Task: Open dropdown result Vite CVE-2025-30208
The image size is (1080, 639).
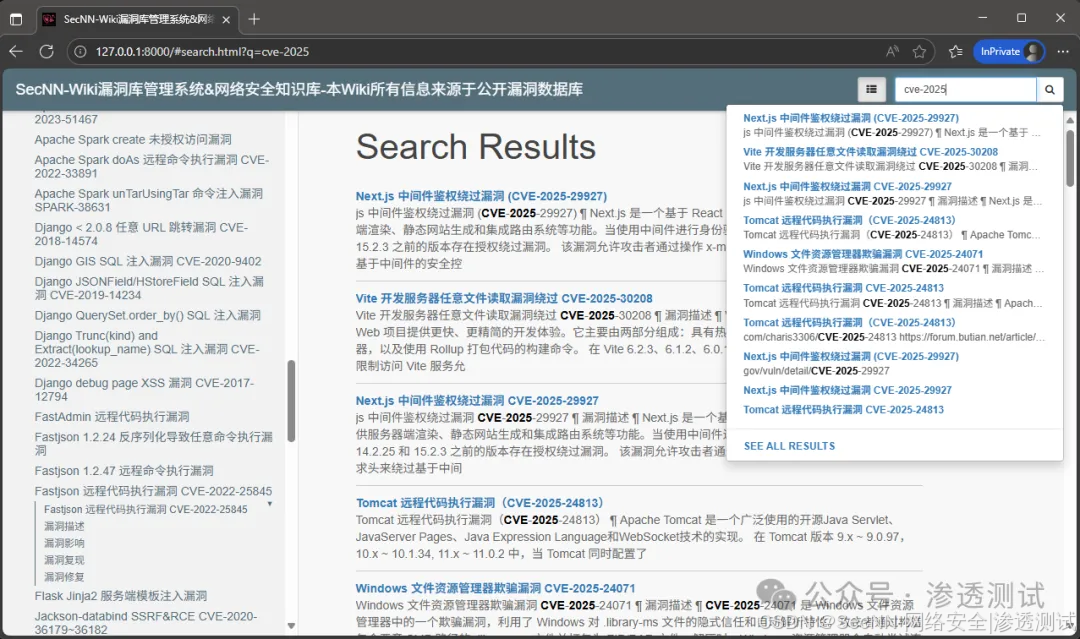Action: click(x=871, y=152)
